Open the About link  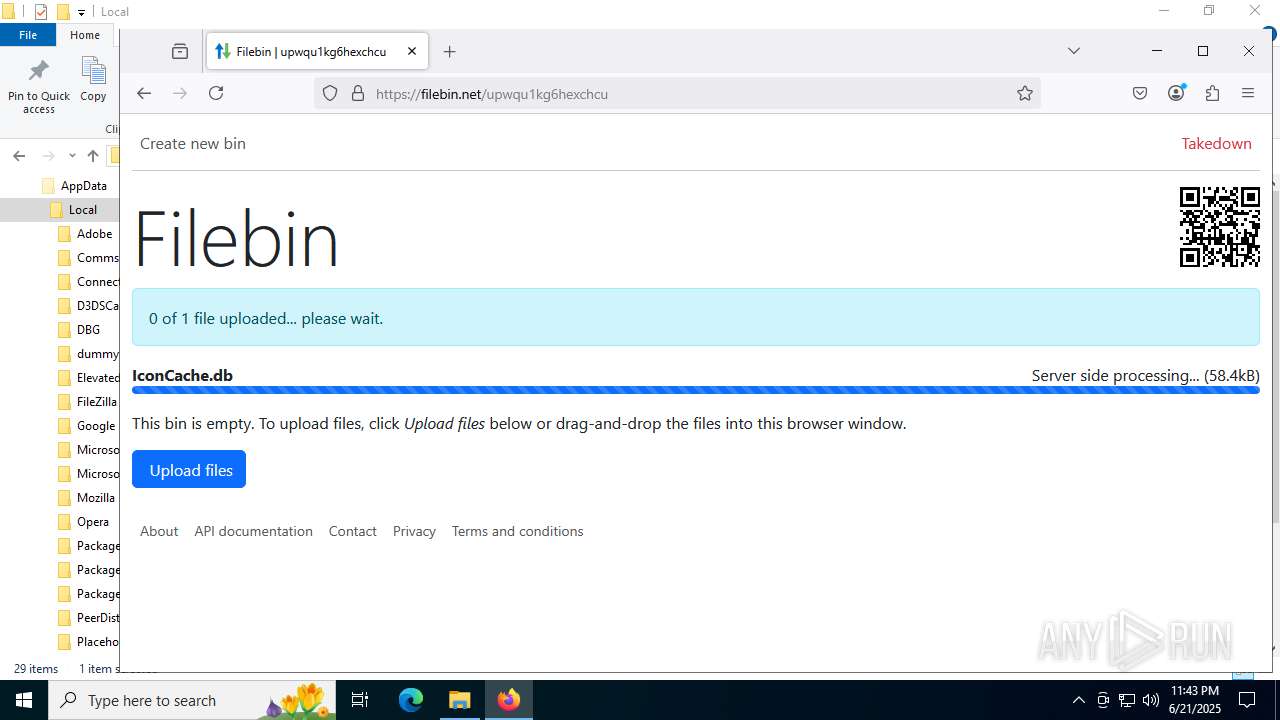(x=159, y=531)
